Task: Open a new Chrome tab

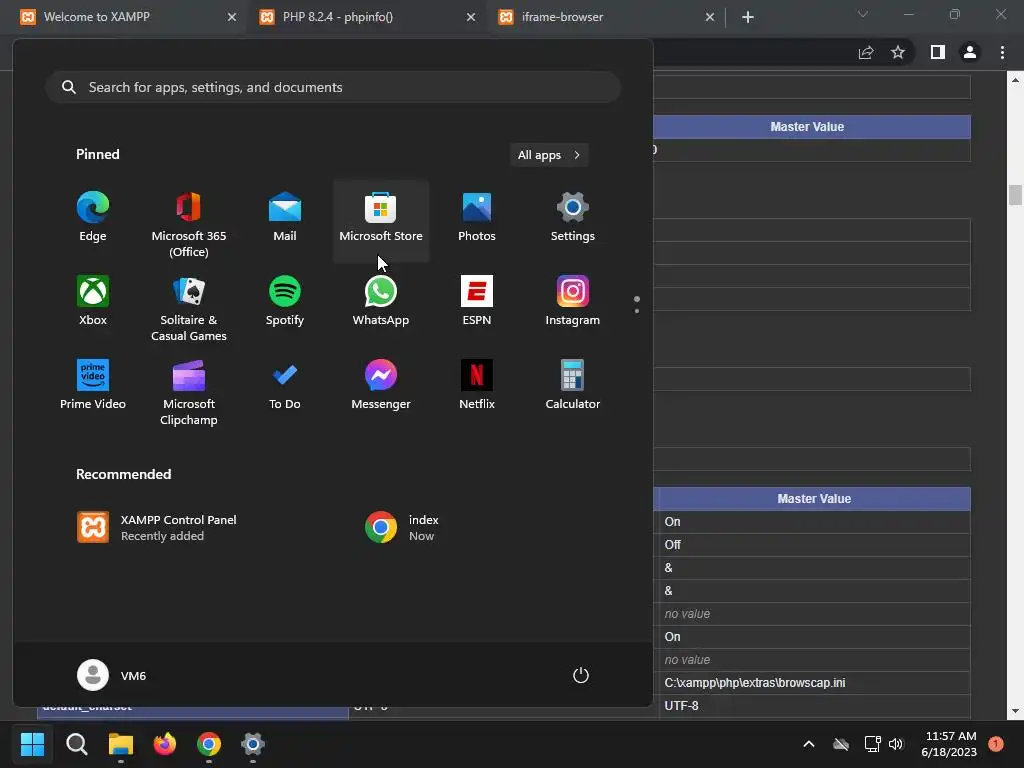Action: 748,17
